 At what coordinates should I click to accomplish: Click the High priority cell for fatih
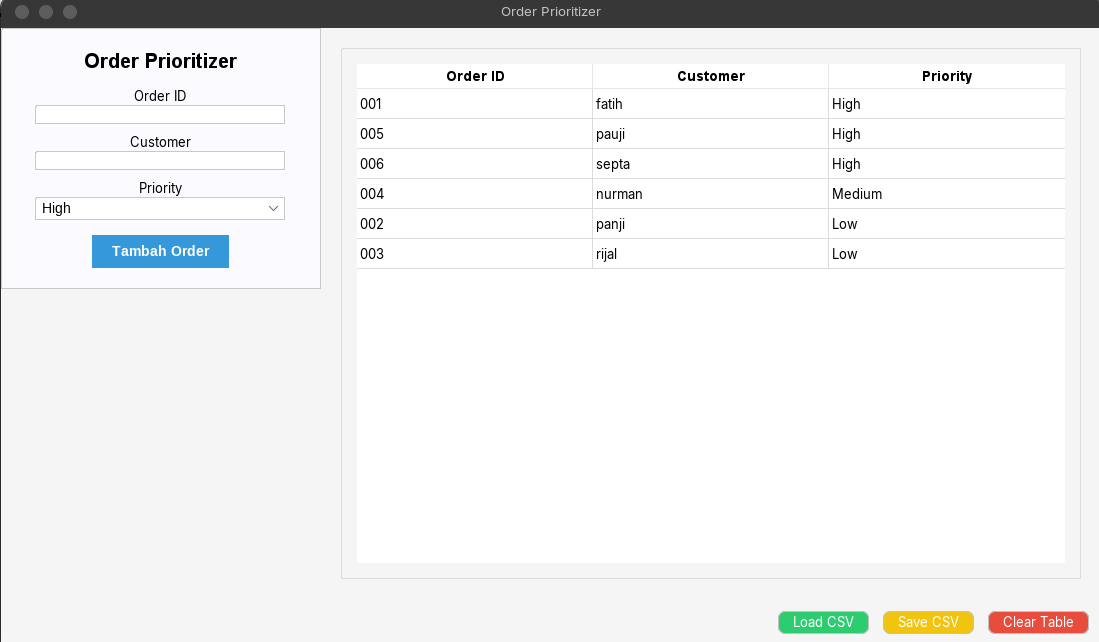pyautogui.click(x=946, y=104)
